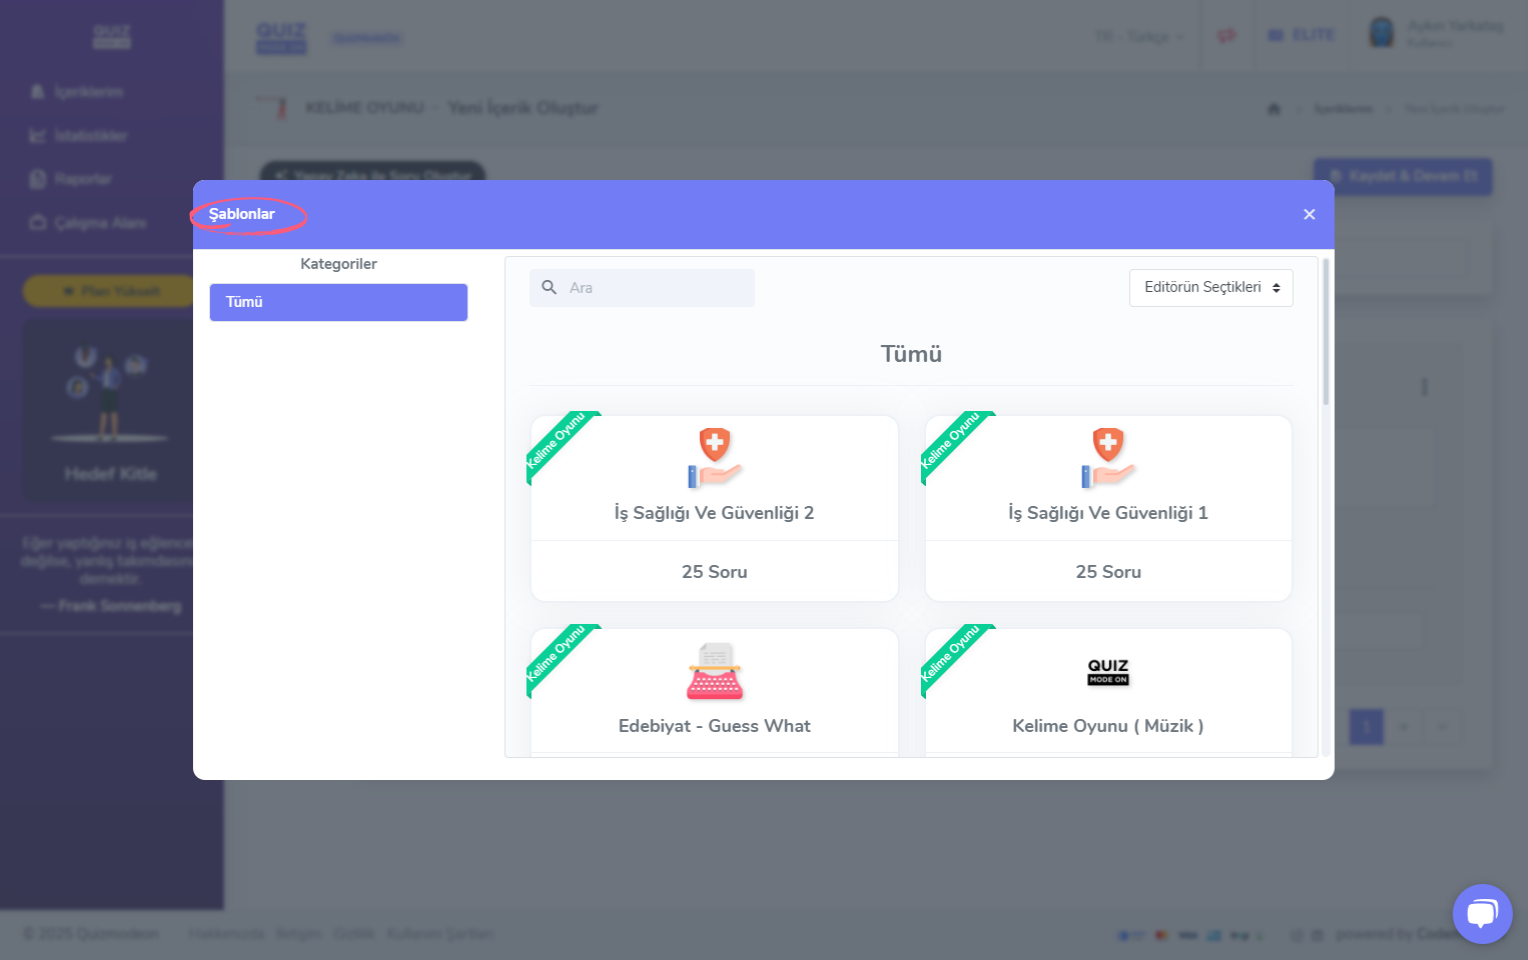Open the Editörün Seçtikleri sort dropdown
Screen dimensions: 1528x960
[x=1210, y=288]
